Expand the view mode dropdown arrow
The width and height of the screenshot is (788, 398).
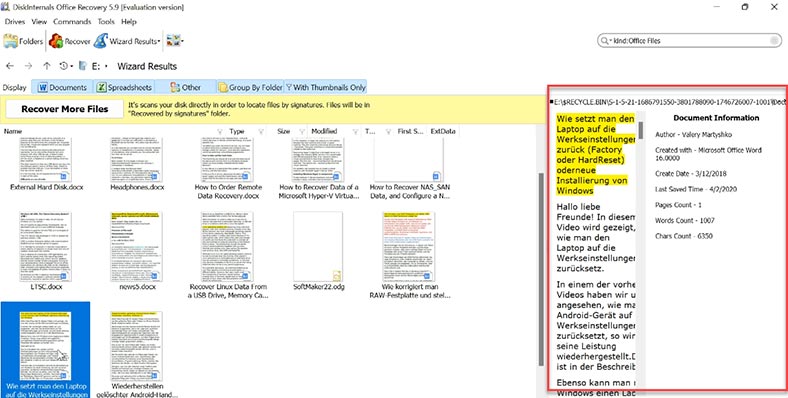click(x=182, y=41)
